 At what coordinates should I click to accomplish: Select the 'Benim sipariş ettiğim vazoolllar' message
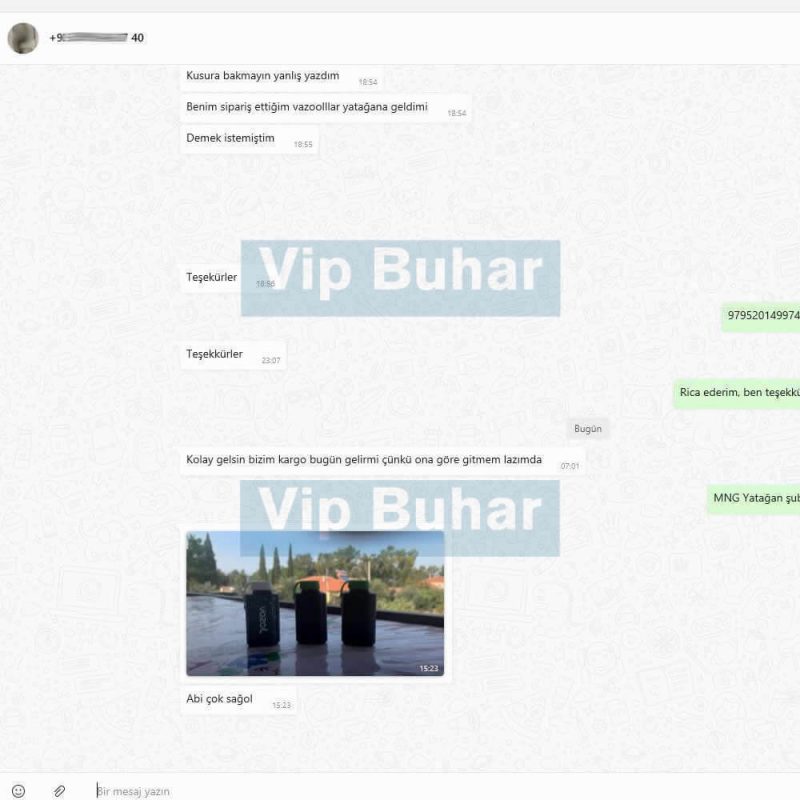(x=326, y=108)
